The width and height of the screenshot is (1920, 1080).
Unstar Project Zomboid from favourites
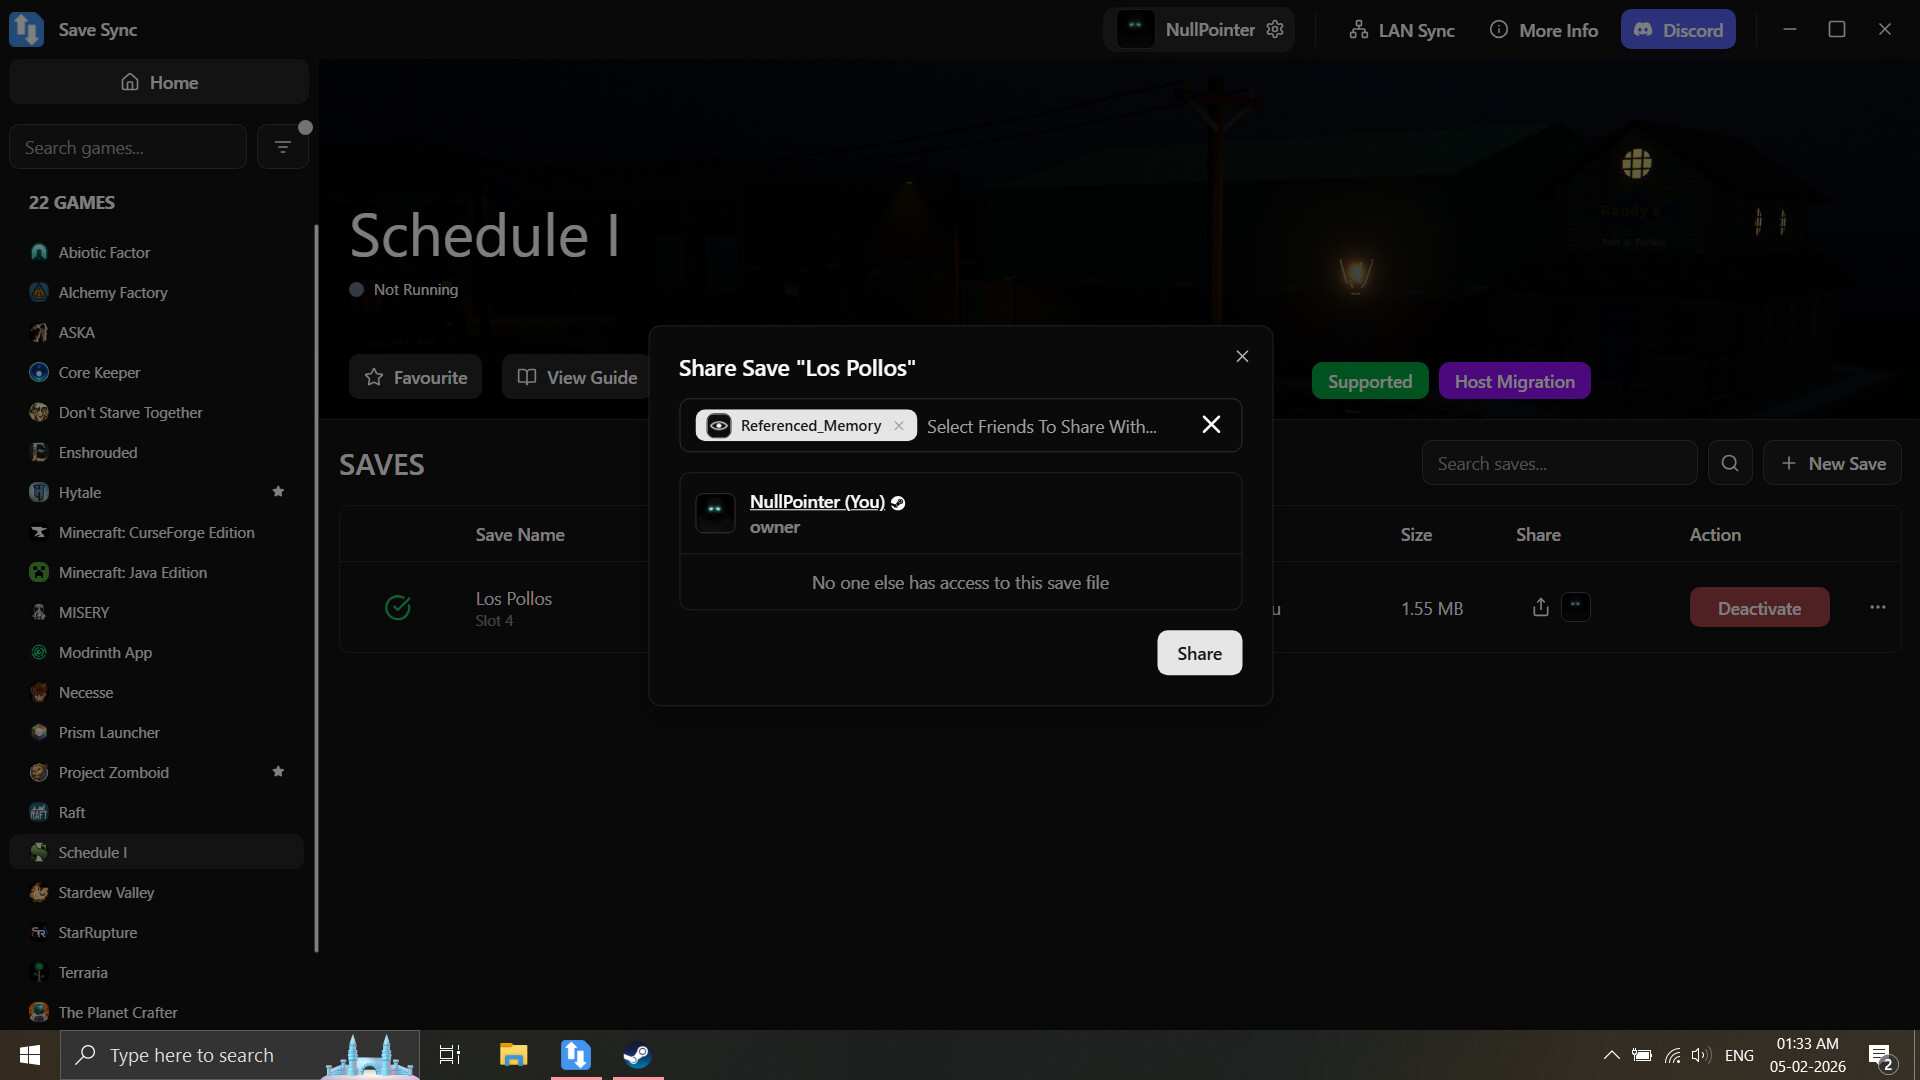click(278, 772)
